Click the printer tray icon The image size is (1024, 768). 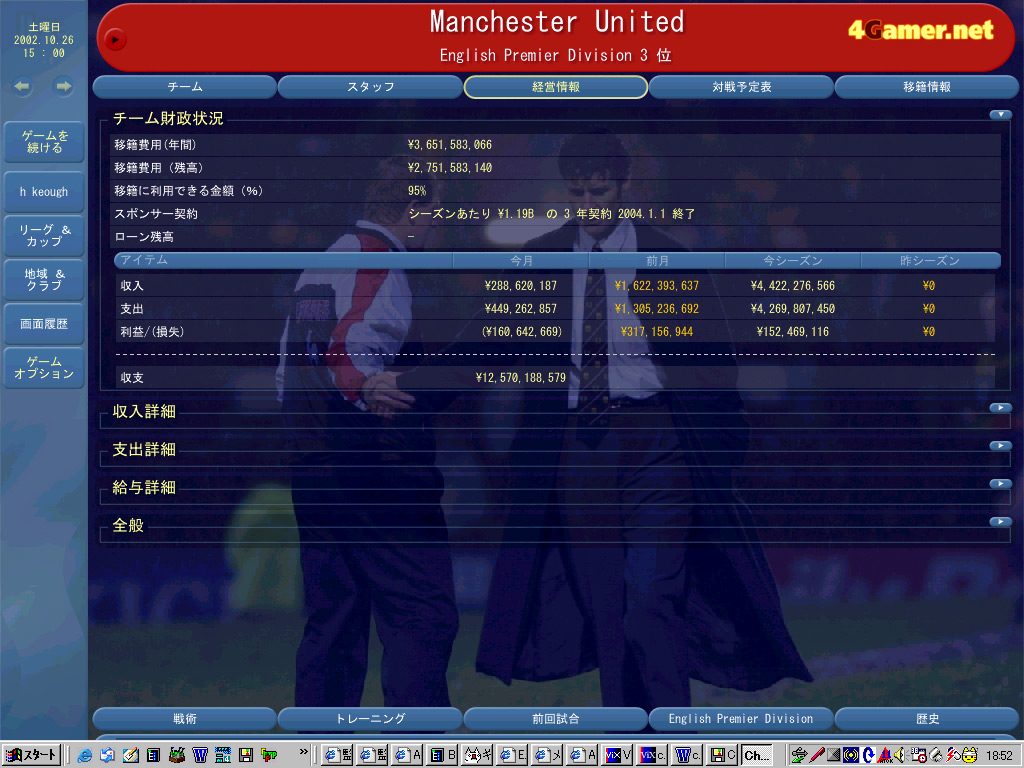click(936, 756)
